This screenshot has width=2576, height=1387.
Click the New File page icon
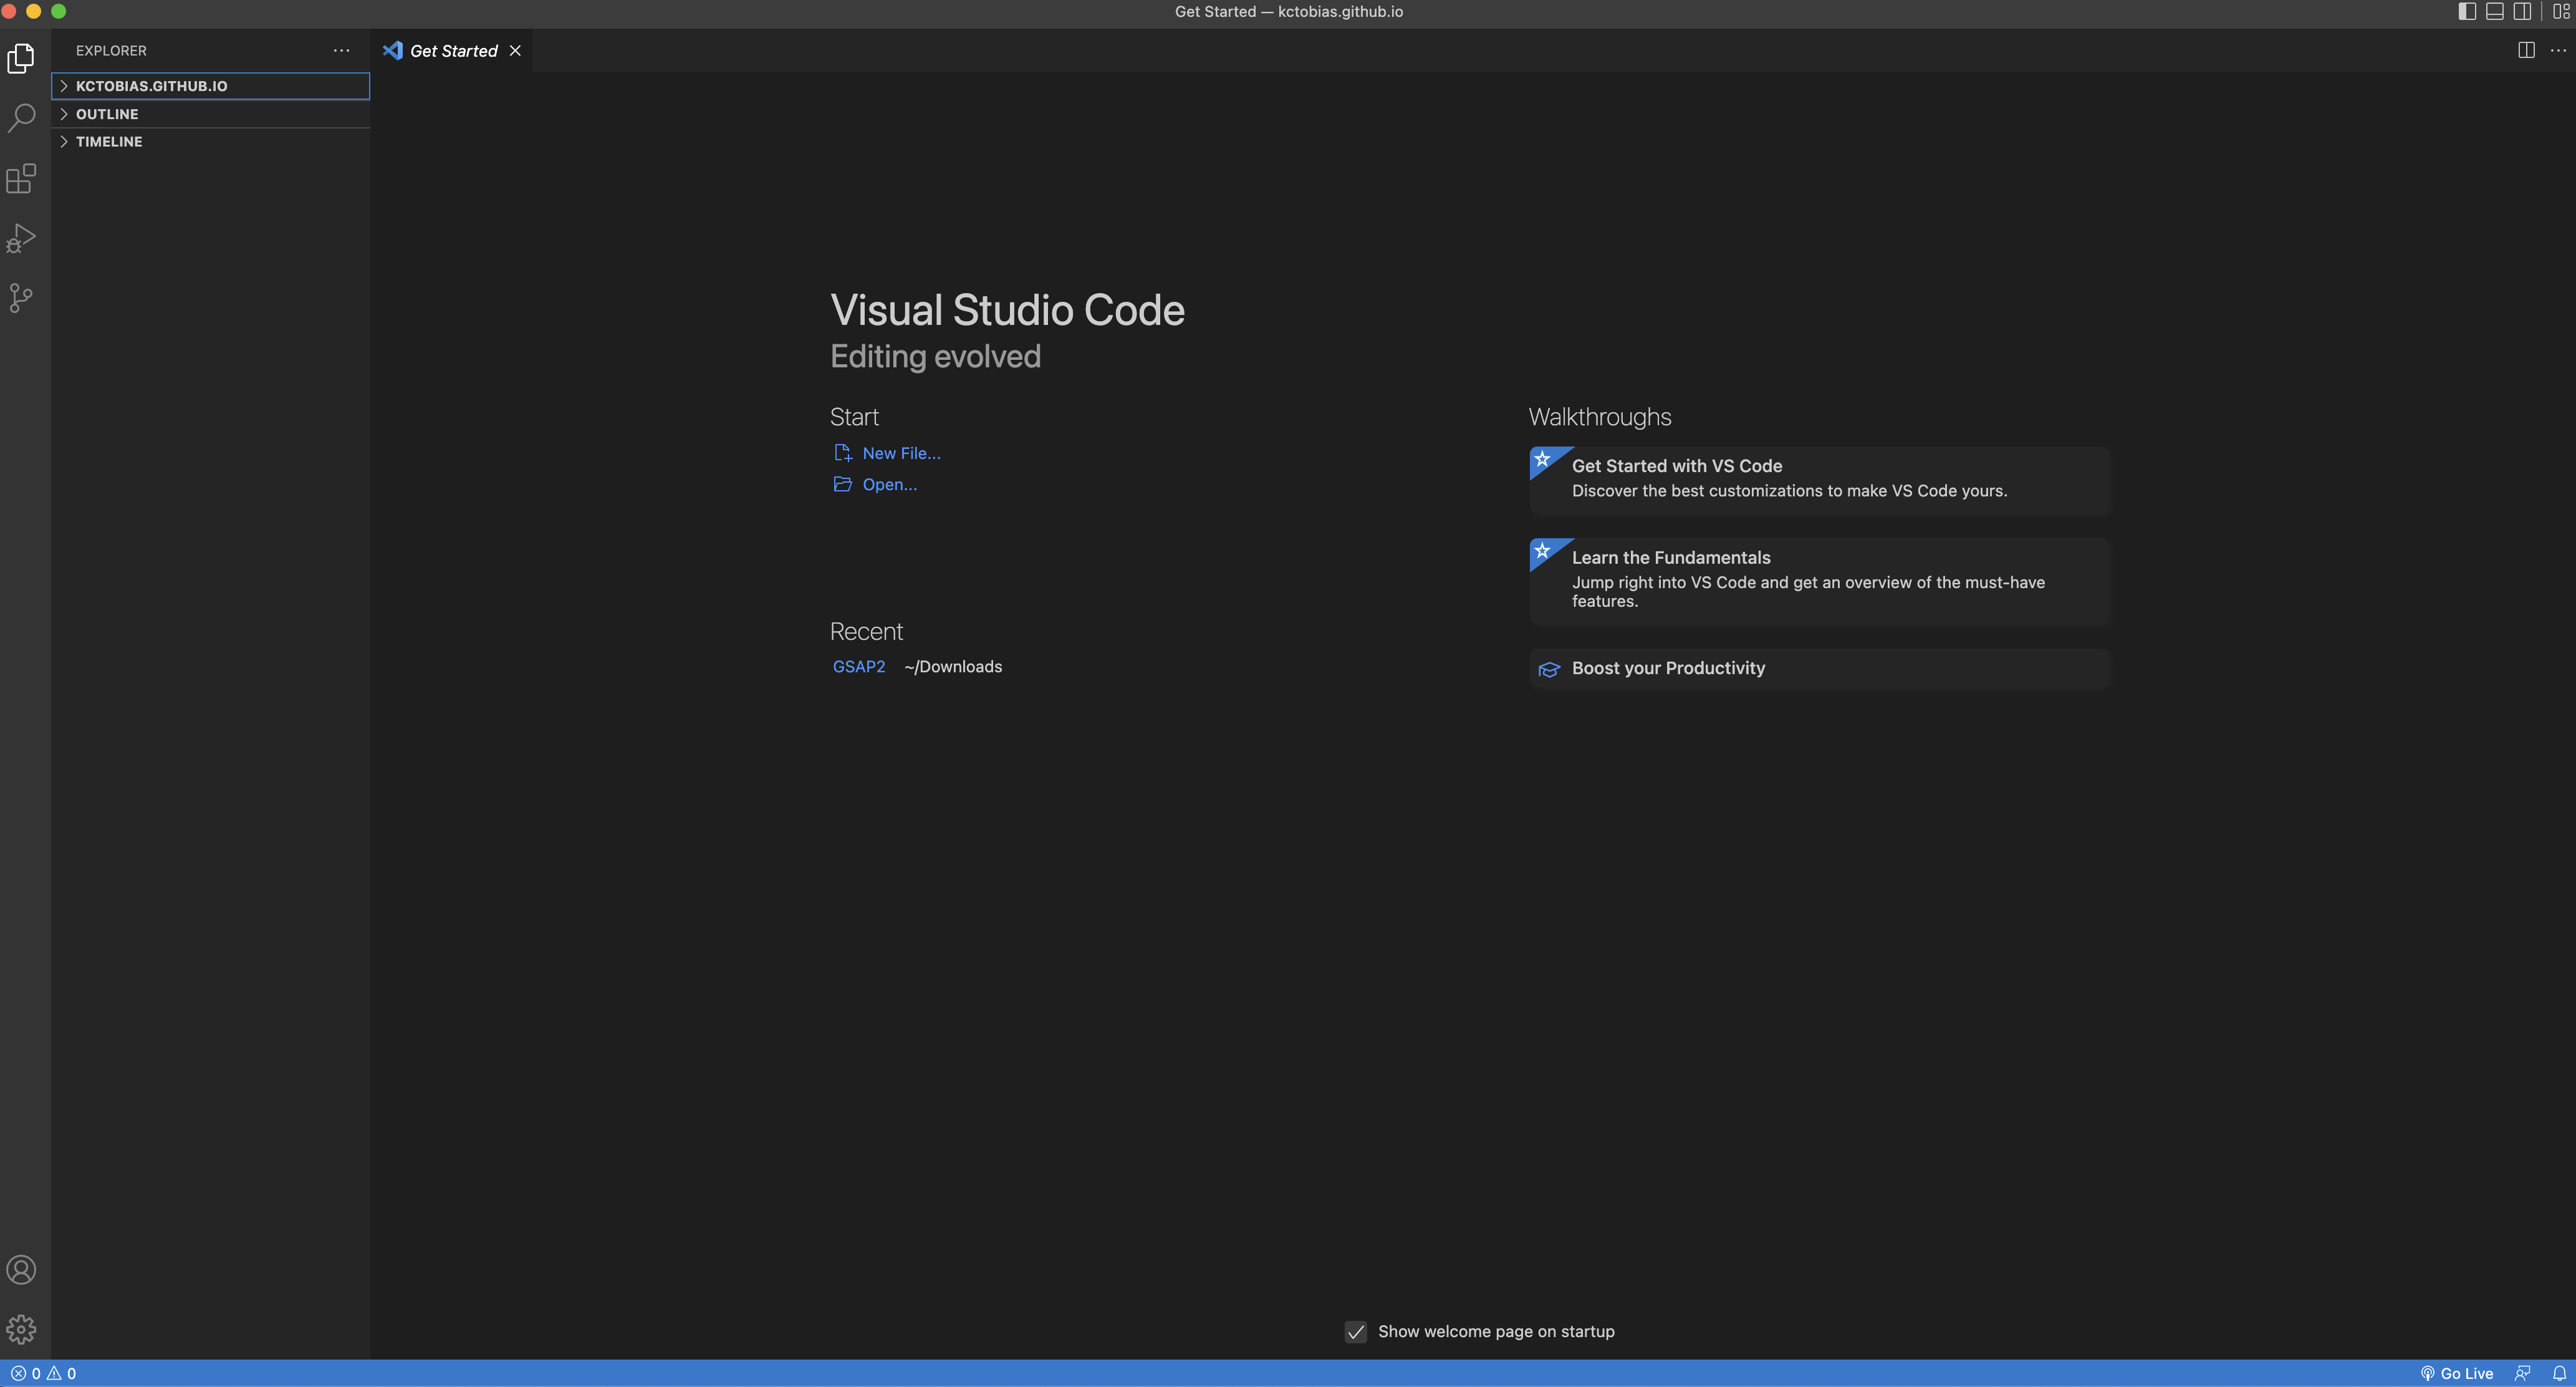(x=843, y=453)
